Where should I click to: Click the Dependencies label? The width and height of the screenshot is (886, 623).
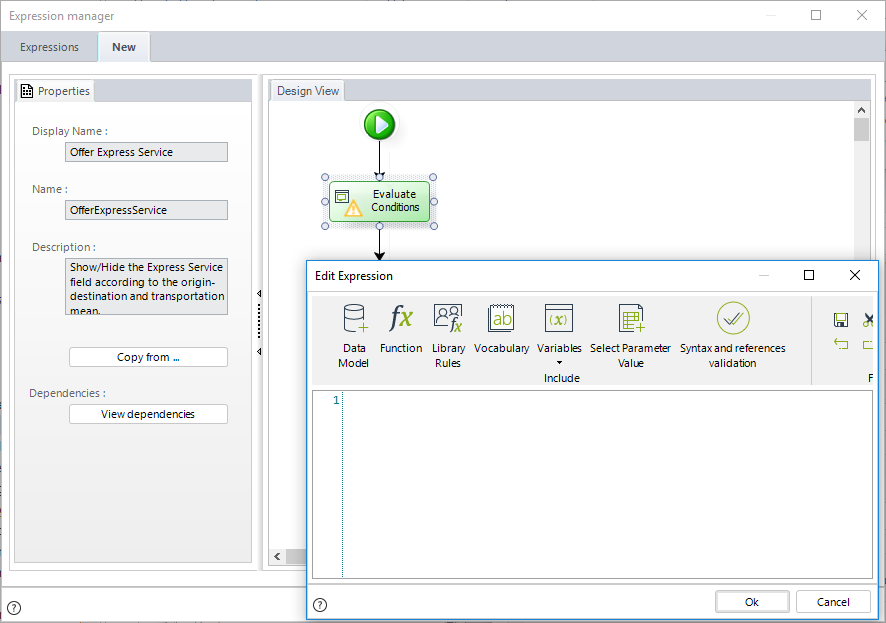pos(67,393)
